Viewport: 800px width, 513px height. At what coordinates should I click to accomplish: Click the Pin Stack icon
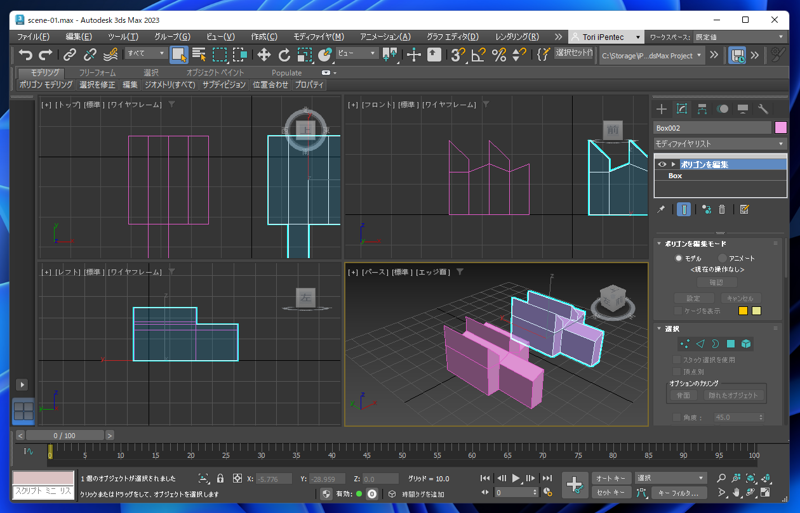tap(661, 209)
